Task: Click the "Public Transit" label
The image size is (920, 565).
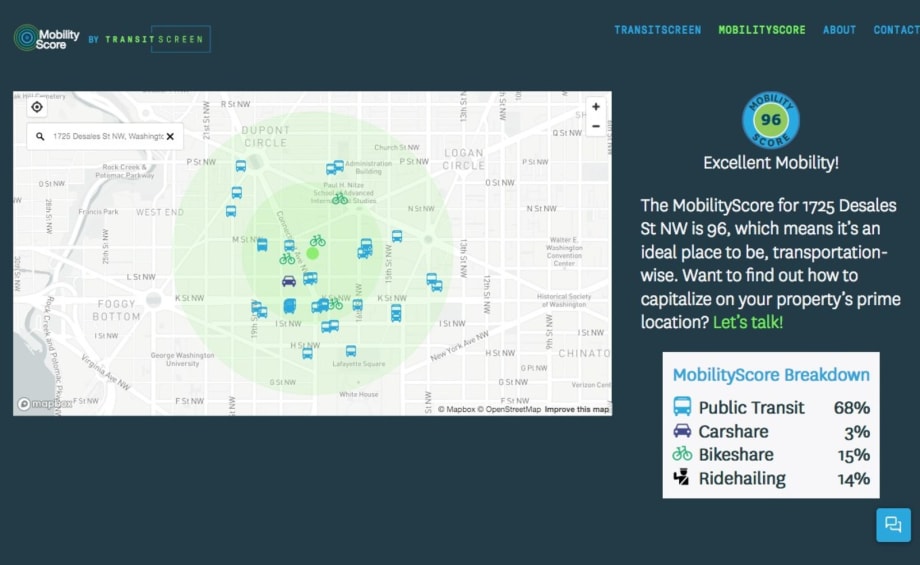Action: [751, 407]
